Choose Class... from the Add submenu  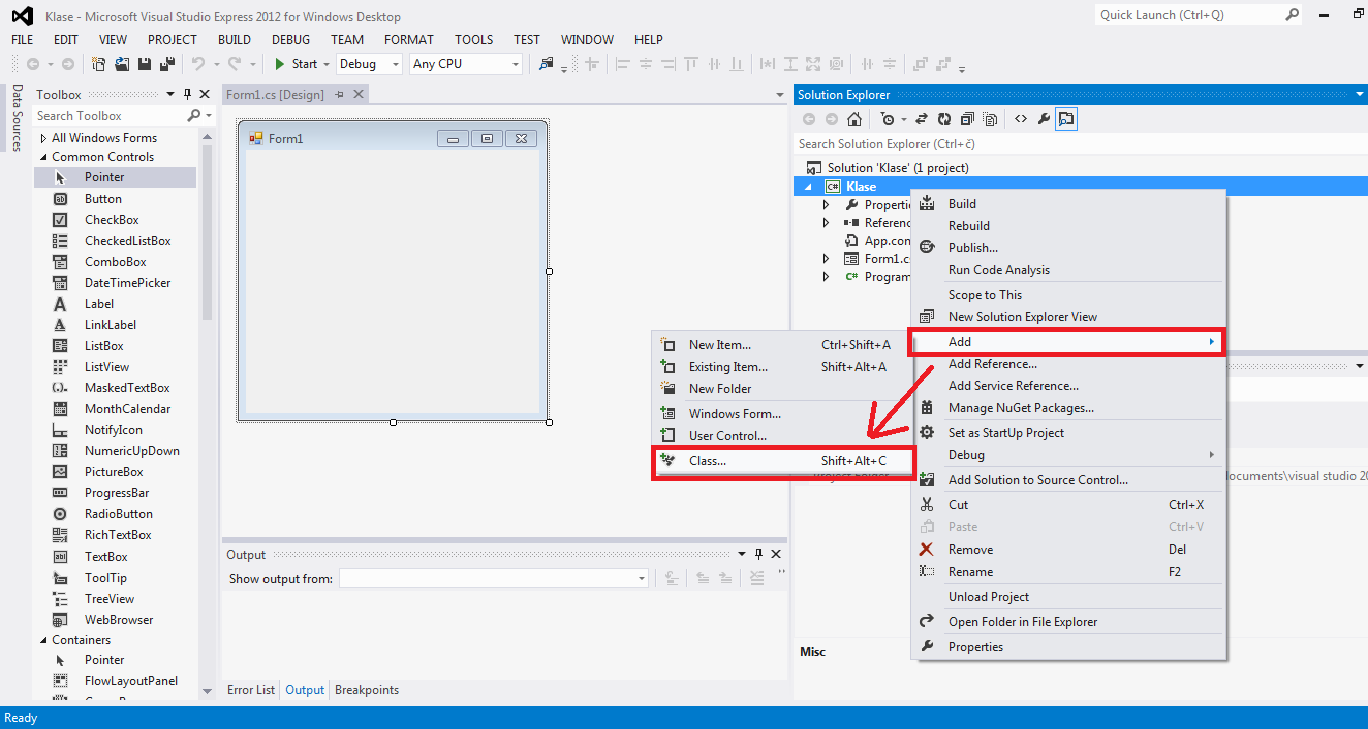[707, 461]
